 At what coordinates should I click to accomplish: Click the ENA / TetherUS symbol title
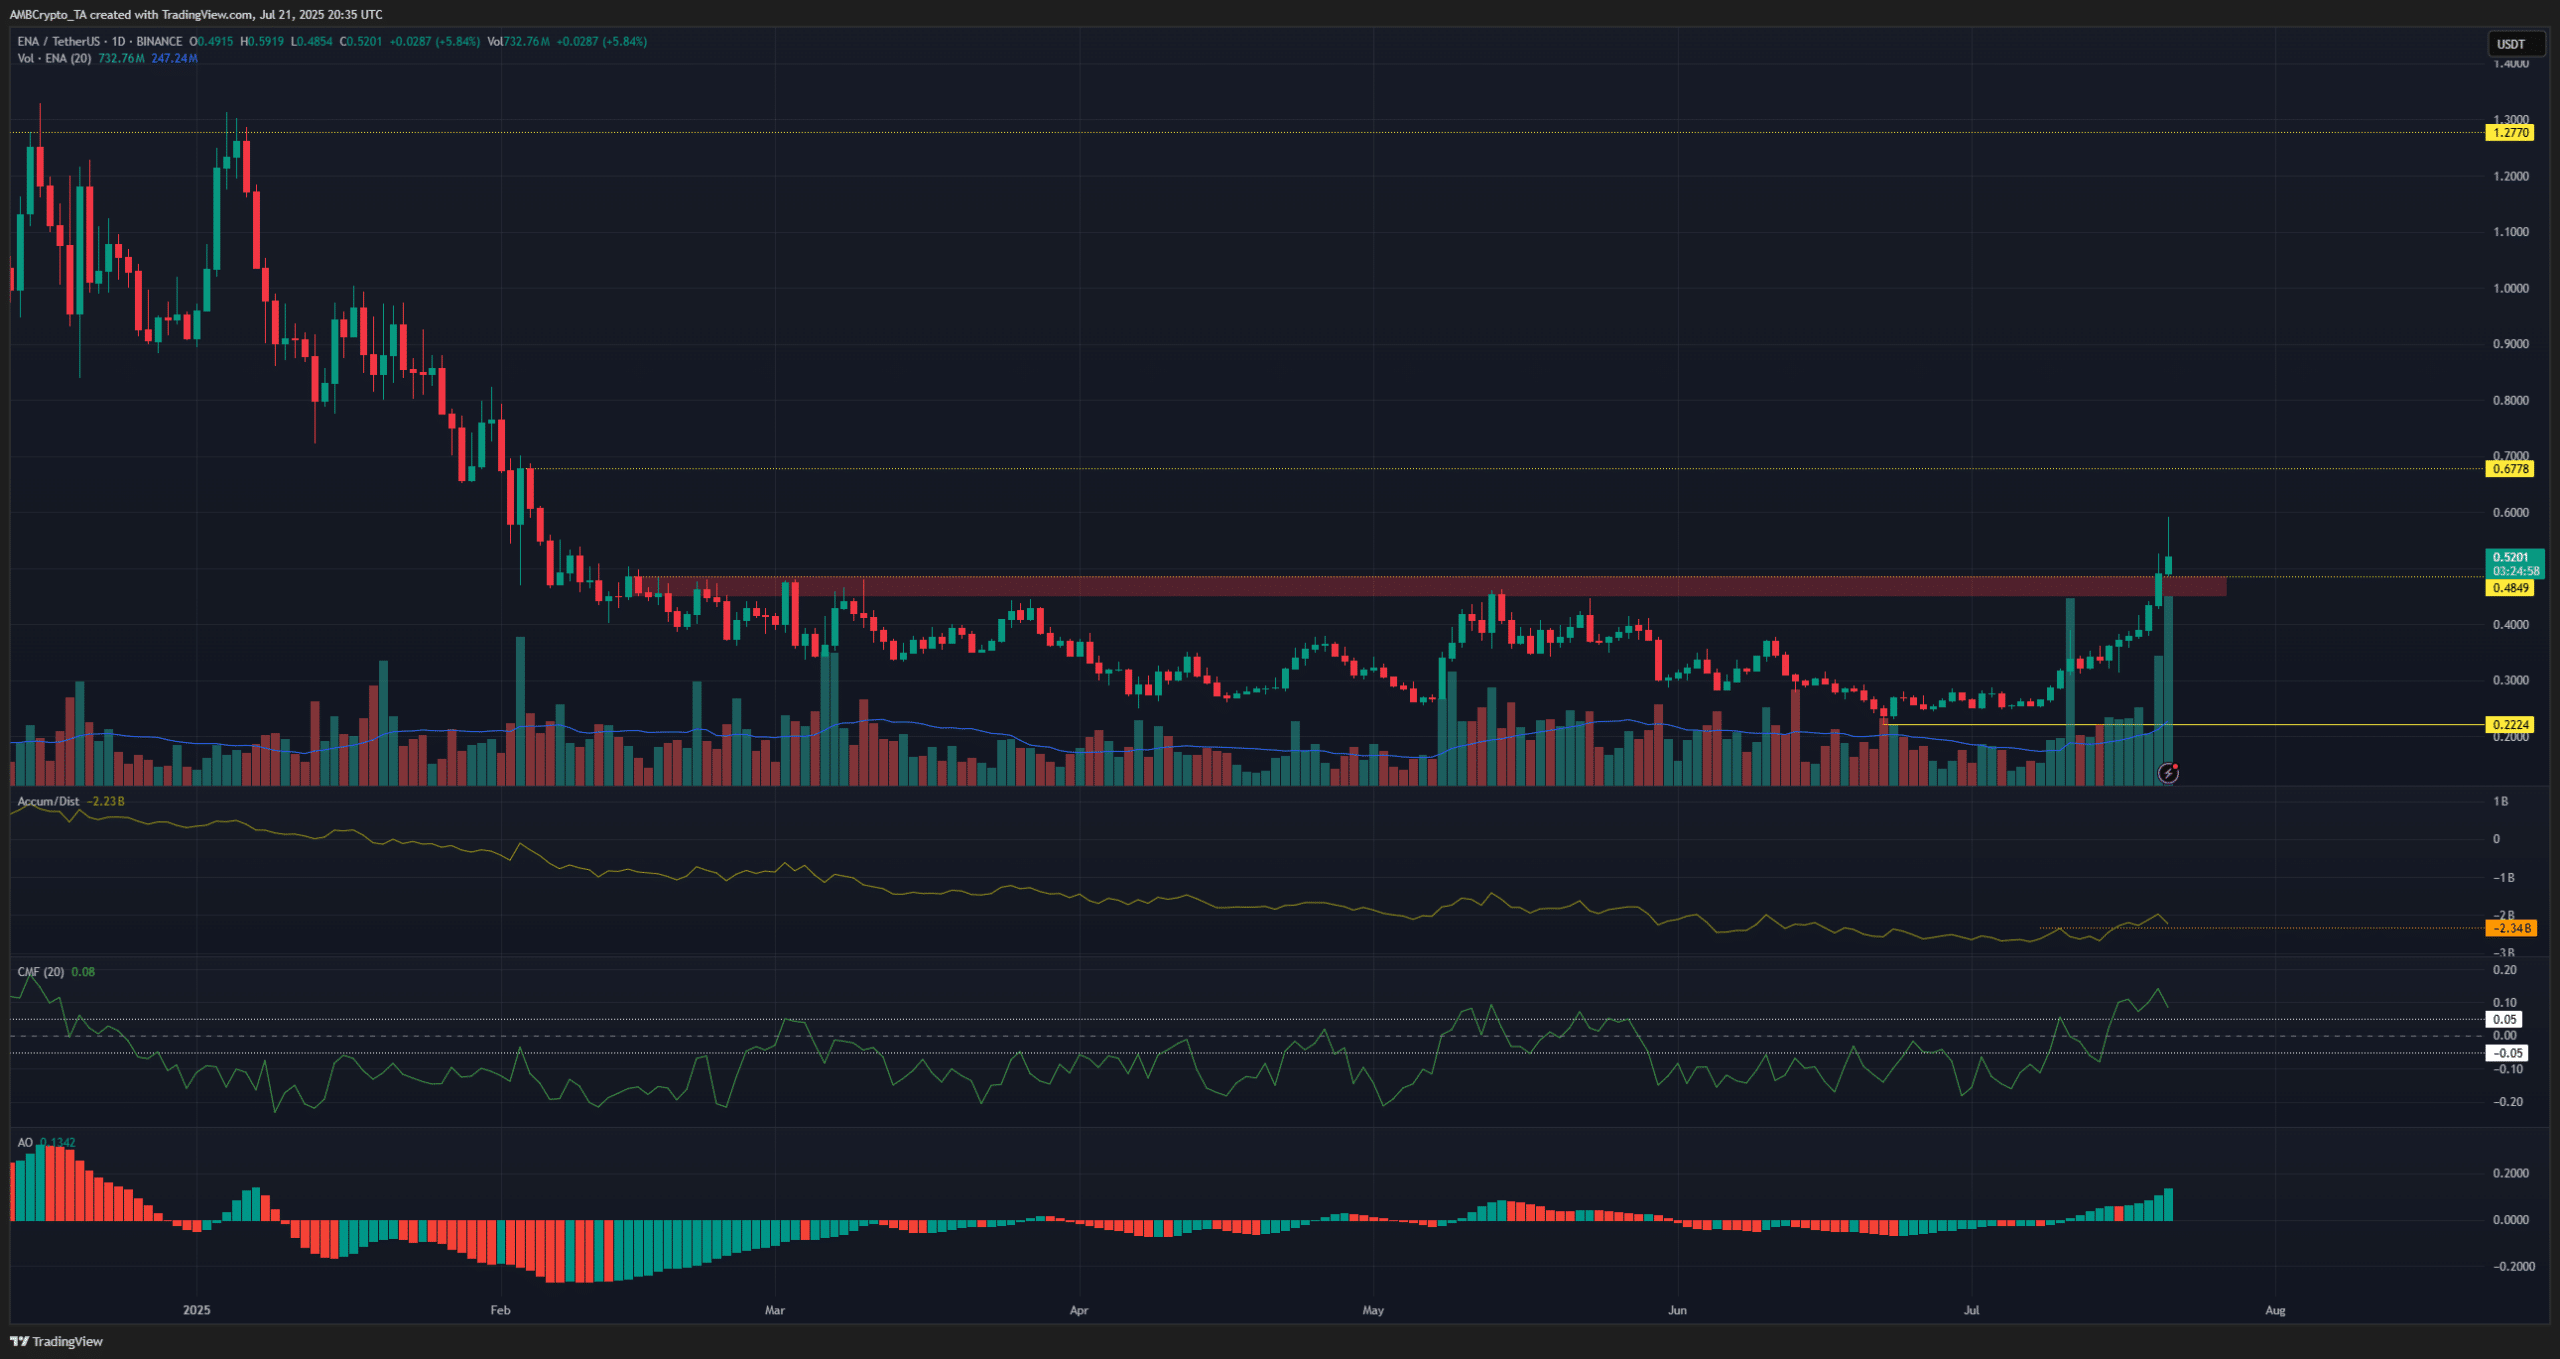[x=58, y=42]
